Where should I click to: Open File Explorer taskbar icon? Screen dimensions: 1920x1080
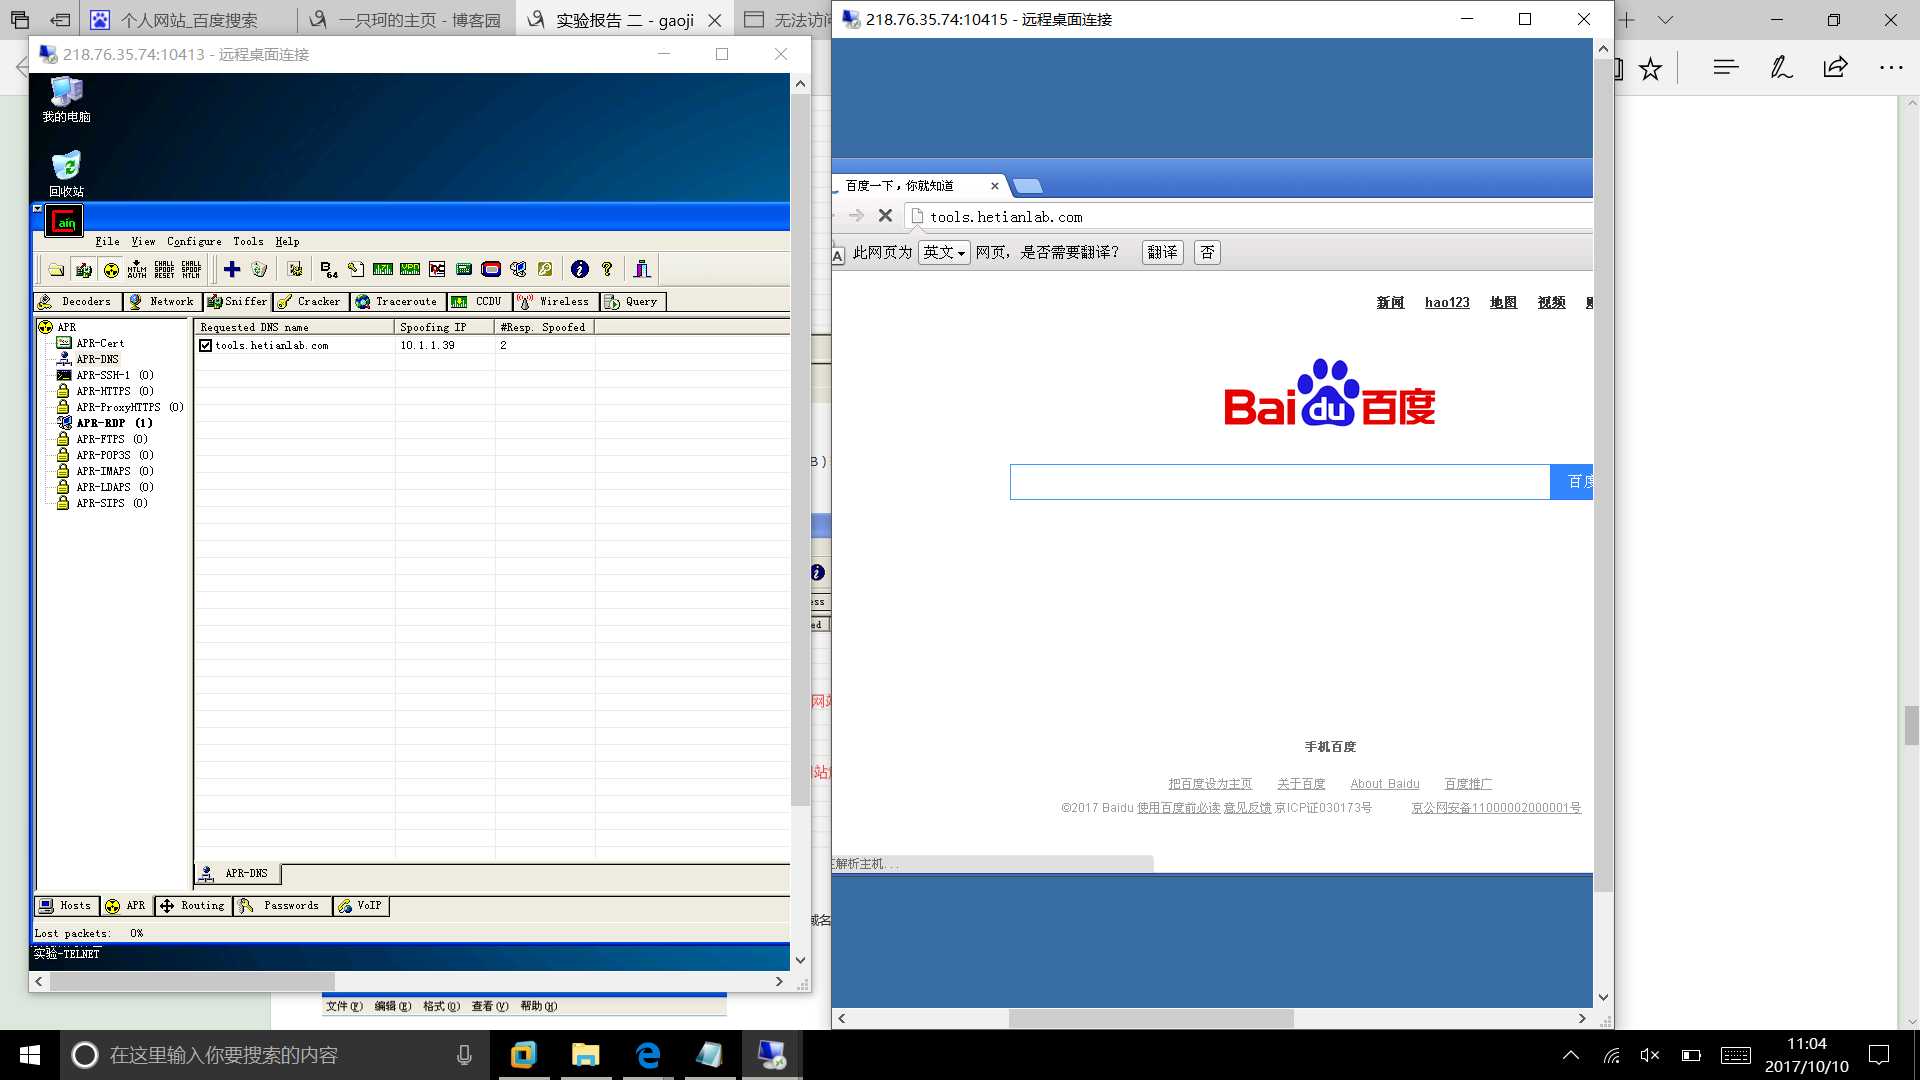[585, 1055]
